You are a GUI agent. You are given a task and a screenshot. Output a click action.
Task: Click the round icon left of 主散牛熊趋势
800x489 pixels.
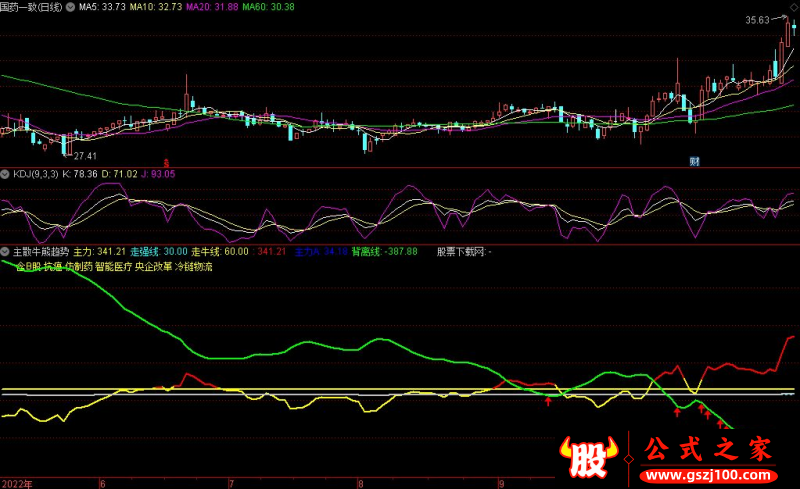(6, 251)
